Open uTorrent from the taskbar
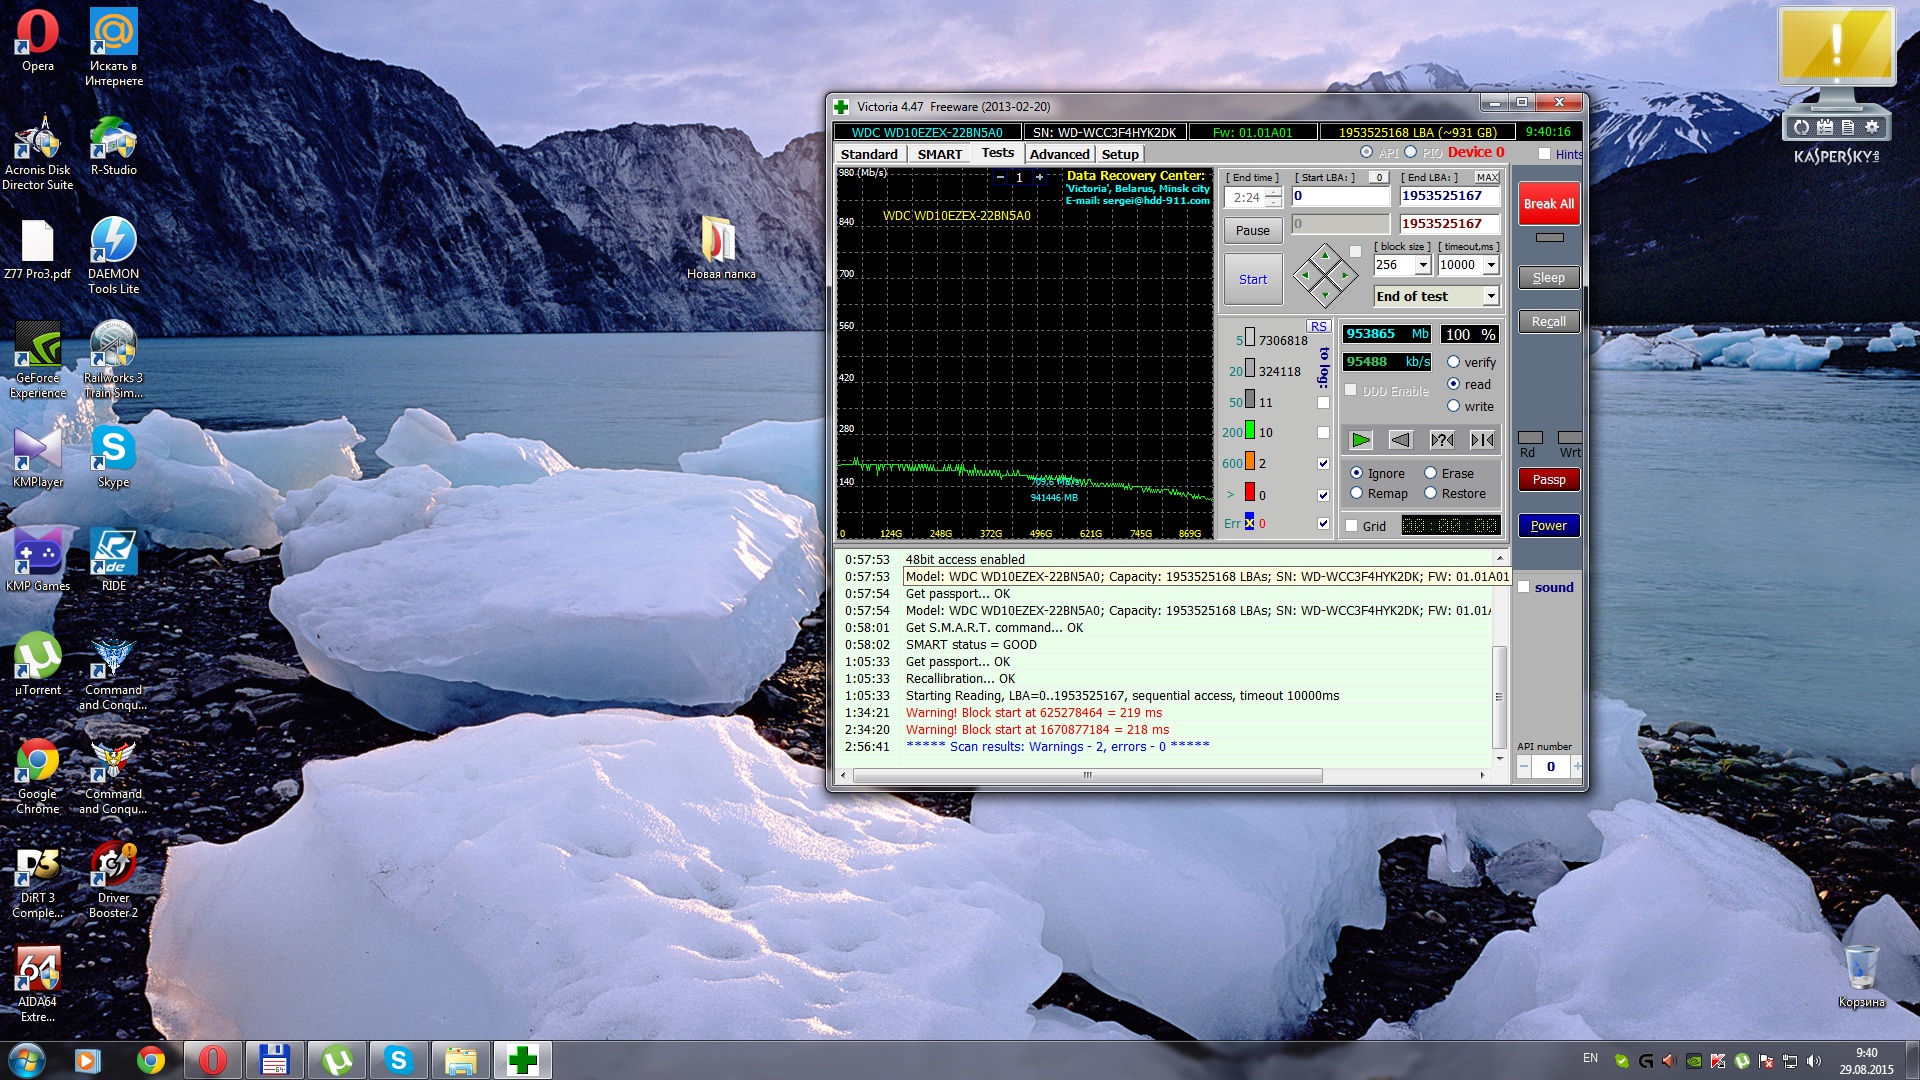 336,1060
